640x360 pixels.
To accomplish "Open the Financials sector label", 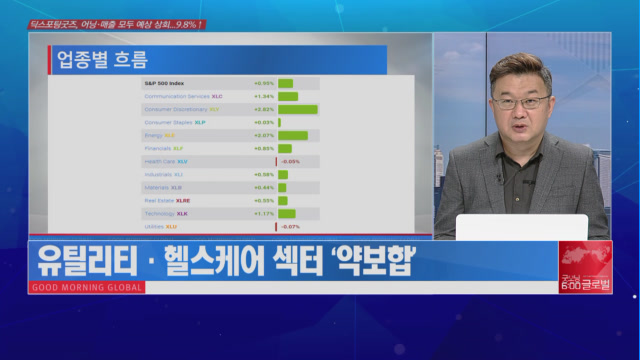I will point(158,149).
